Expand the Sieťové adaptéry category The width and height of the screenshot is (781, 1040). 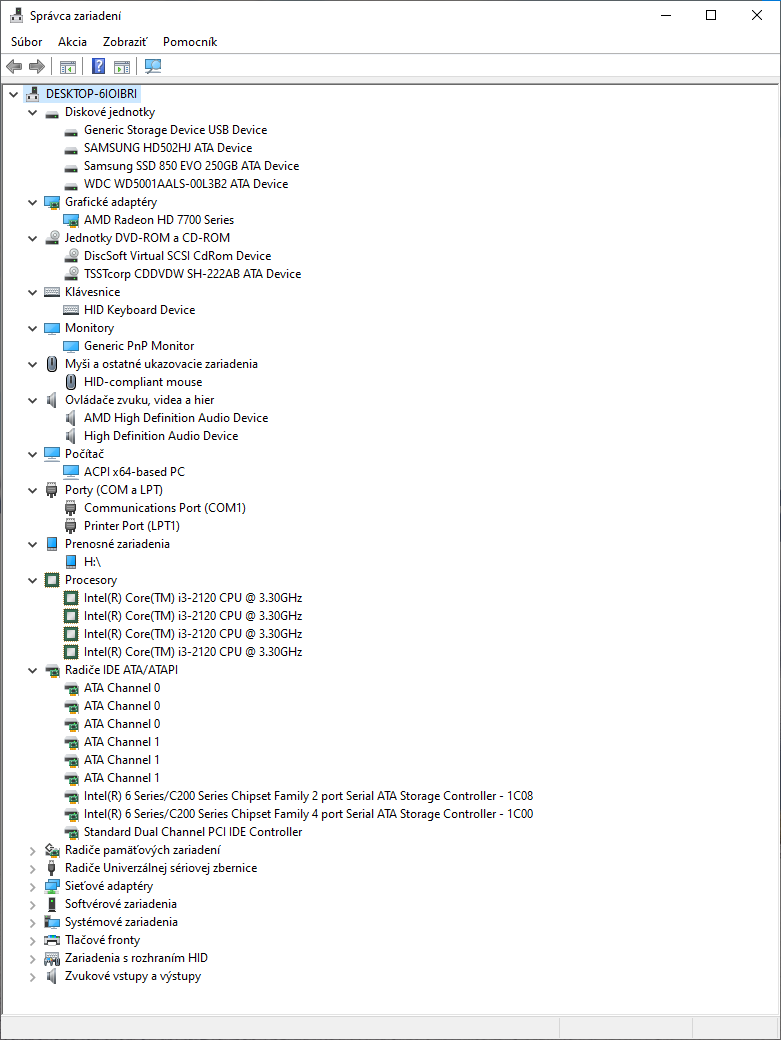[32, 886]
